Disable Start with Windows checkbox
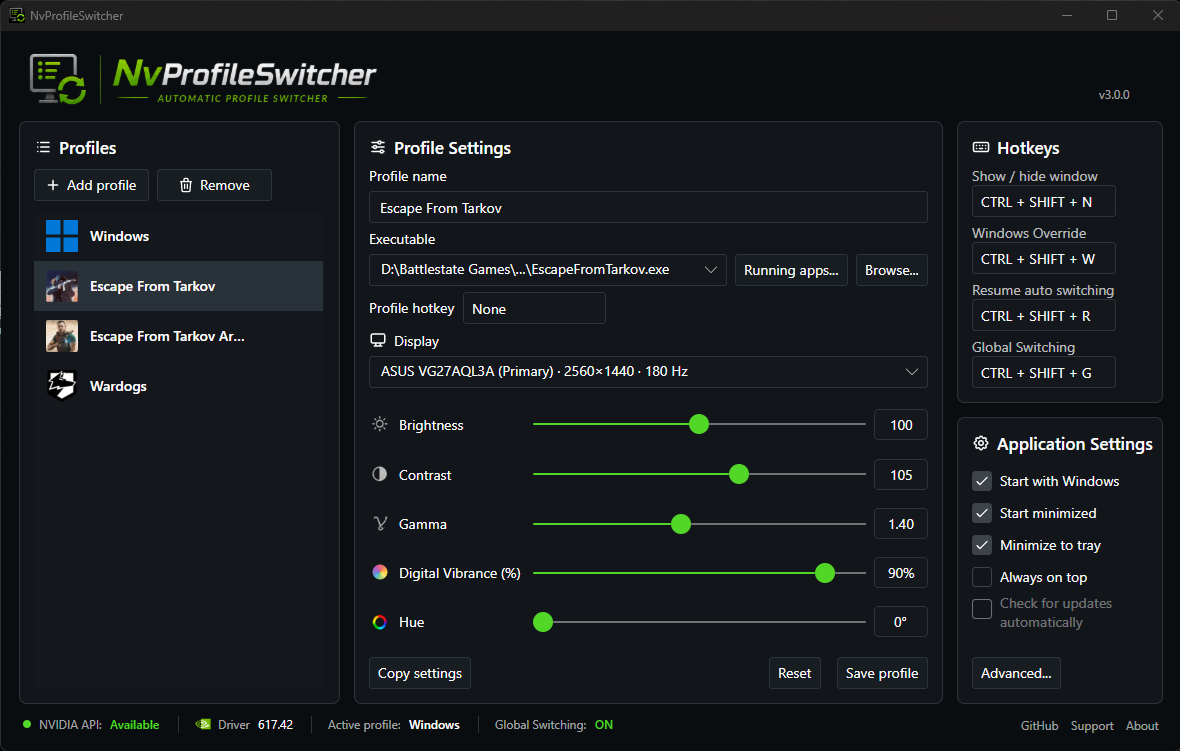This screenshot has width=1180, height=751. (x=982, y=481)
